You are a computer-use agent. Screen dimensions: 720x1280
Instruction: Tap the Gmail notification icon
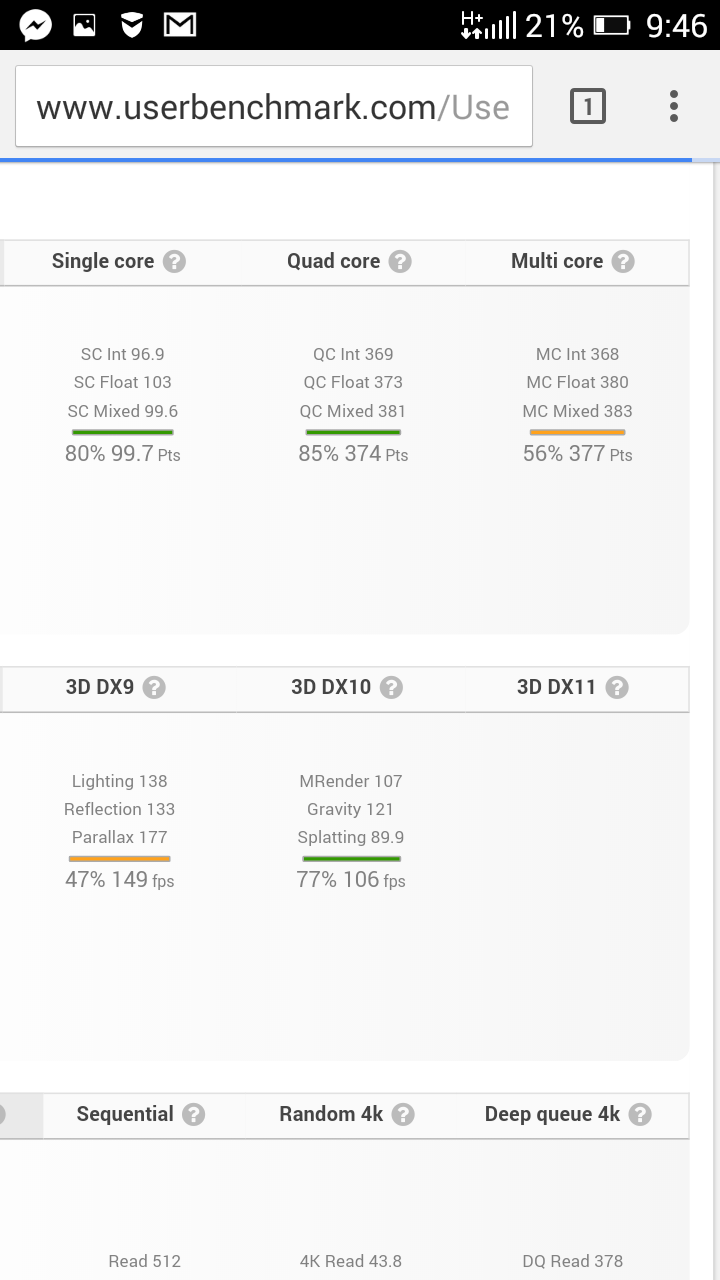coord(180,25)
